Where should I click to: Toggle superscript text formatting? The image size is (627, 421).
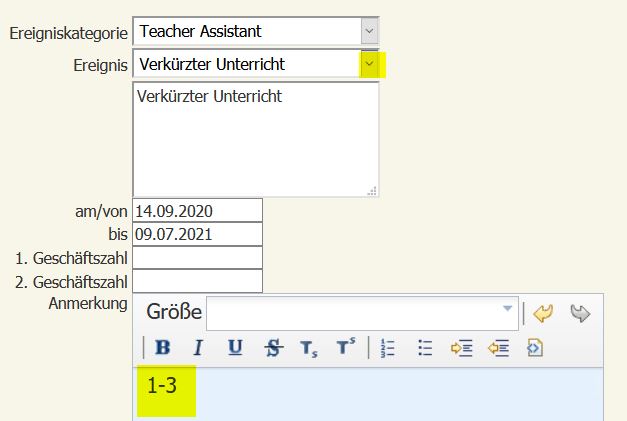pos(346,346)
